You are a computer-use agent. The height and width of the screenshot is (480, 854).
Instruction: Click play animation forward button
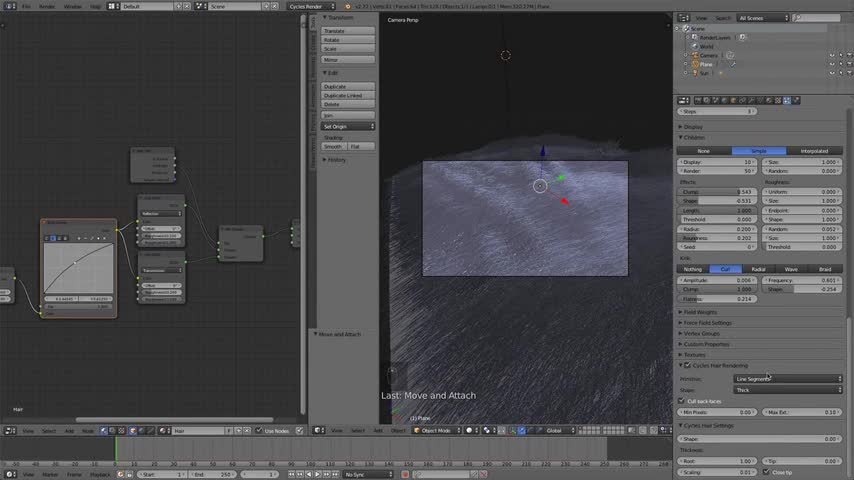(318, 475)
